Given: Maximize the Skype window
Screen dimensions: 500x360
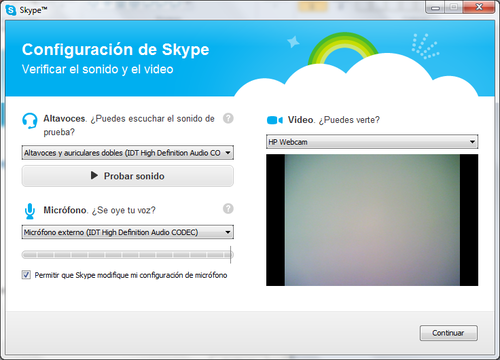Looking at the screenshot, I should 453,7.
